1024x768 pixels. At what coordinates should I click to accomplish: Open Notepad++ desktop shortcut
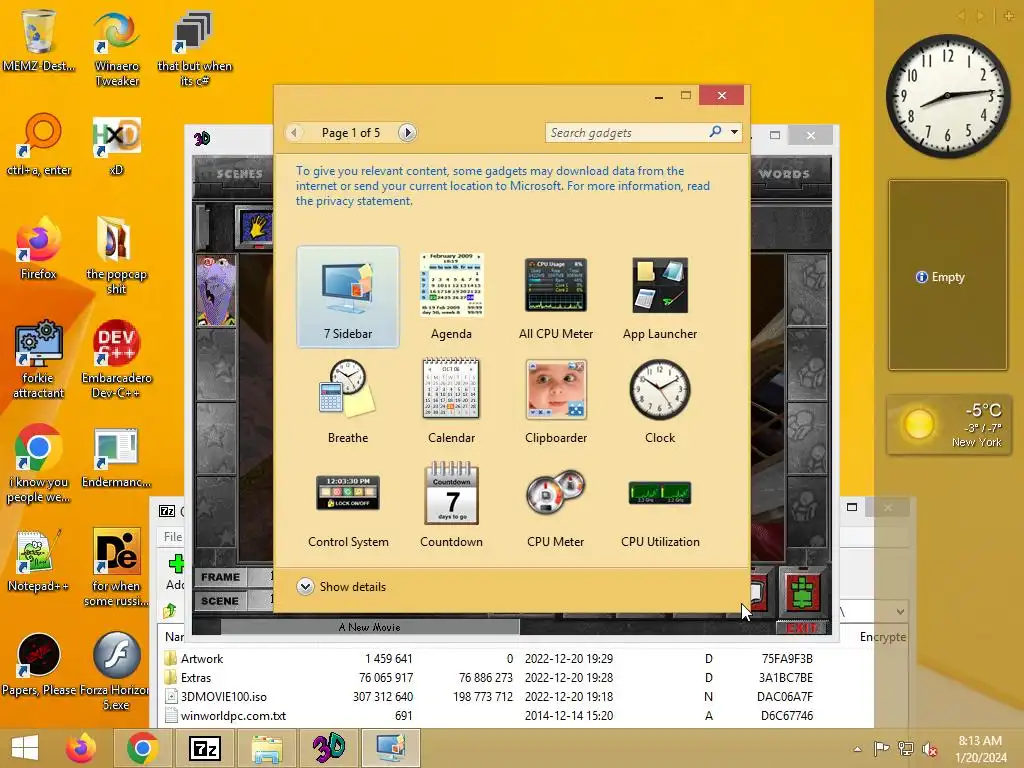click(38, 560)
